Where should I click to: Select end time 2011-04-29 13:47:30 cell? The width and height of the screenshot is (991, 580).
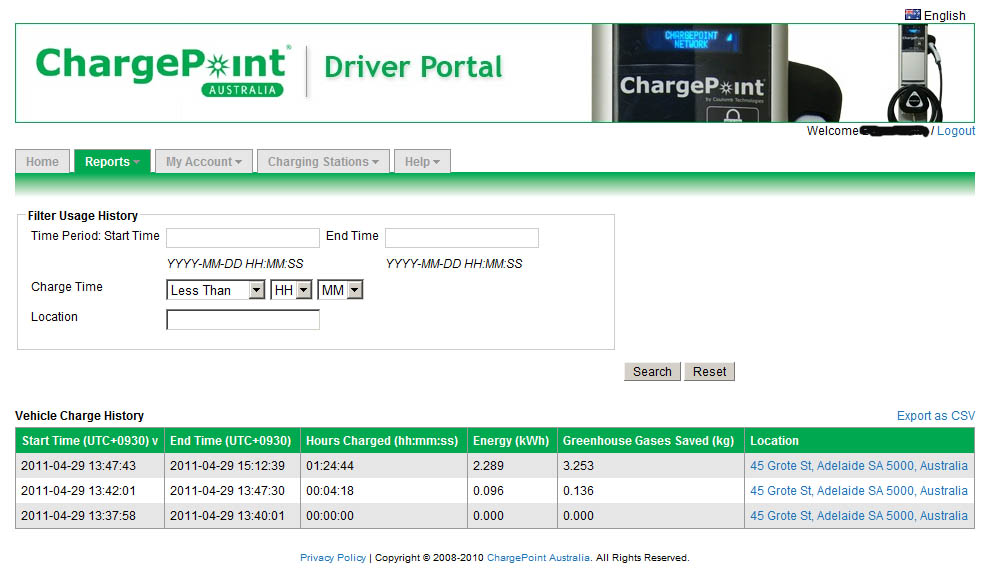pyautogui.click(x=233, y=491)
